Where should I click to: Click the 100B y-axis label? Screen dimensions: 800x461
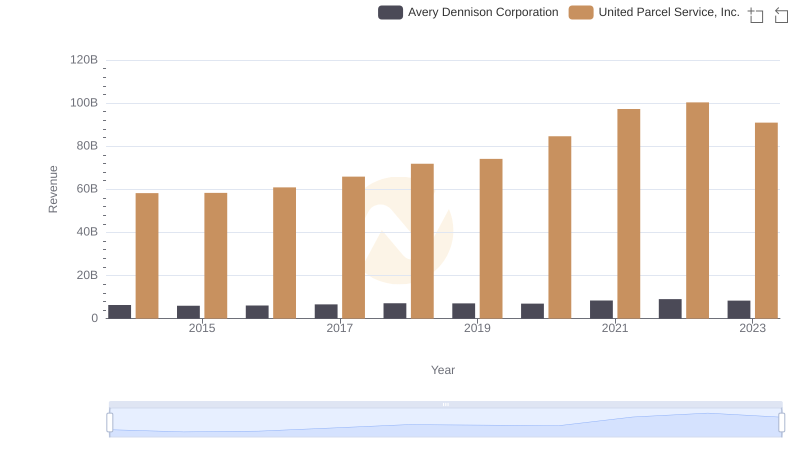[x=84, y=103]
